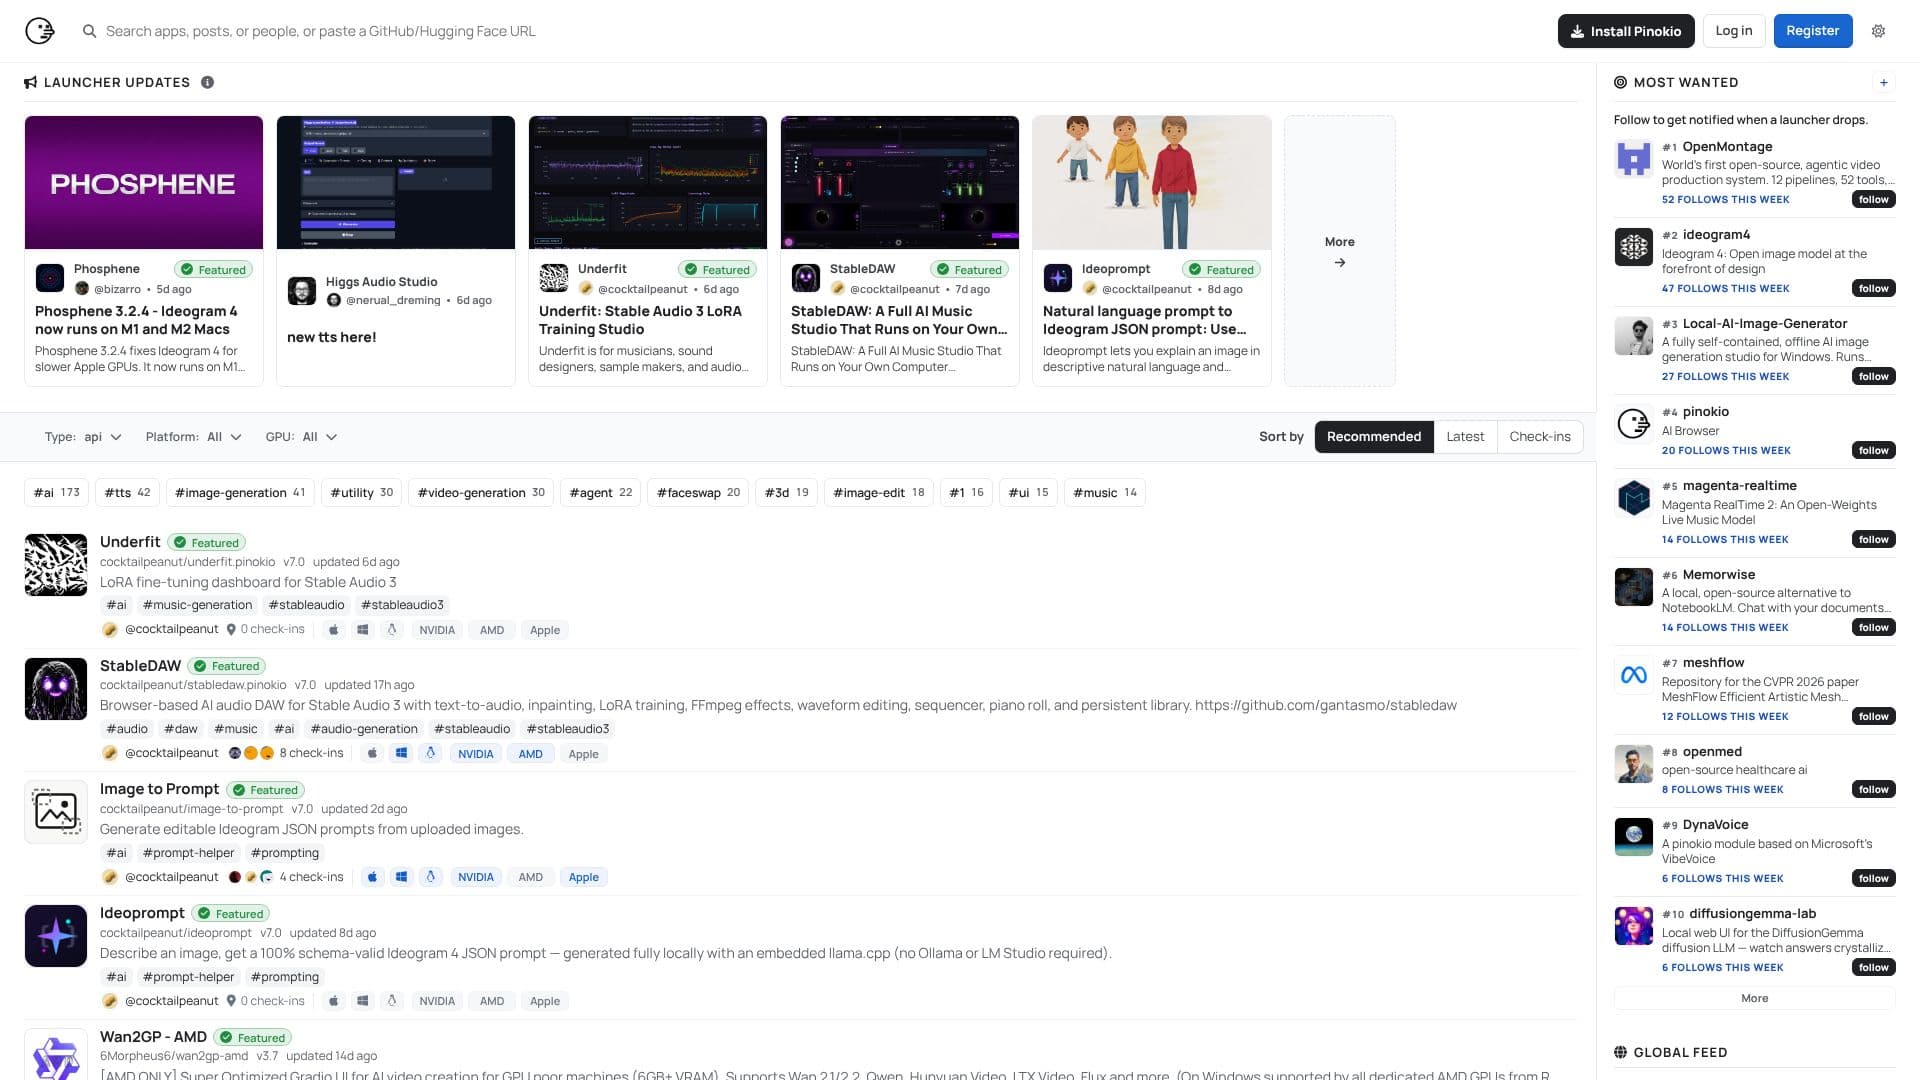Image resolution: width=1920 pixels, height=1080 pixels.
Task: Click the Ideoprompt app icon in the update card
Action: coord(1058,277)
